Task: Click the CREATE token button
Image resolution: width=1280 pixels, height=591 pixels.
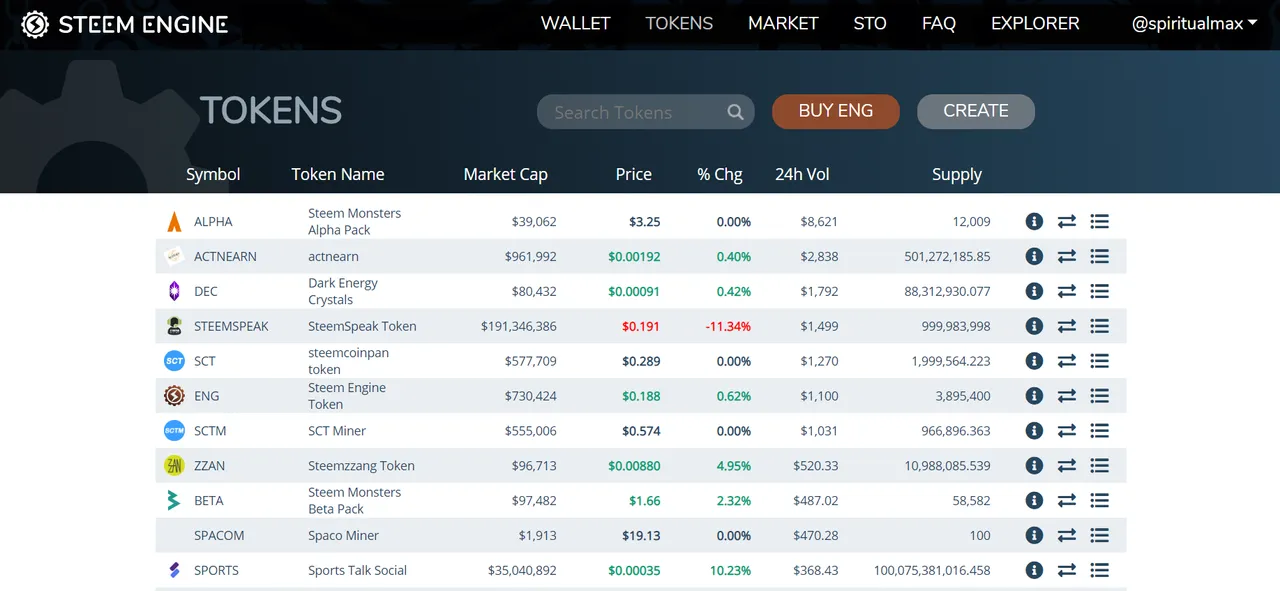Action: pos(976,111)
